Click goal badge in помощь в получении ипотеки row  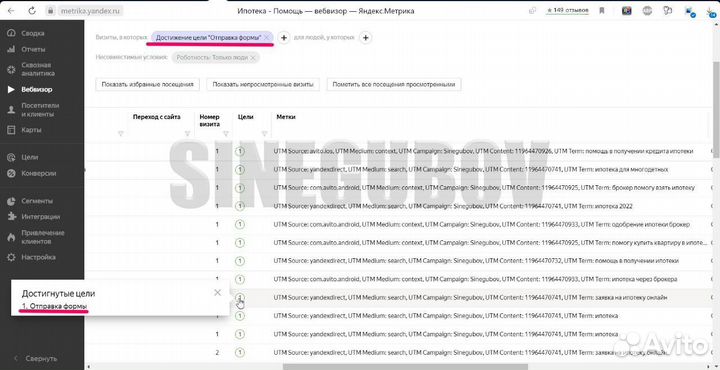tap(240, 261)
